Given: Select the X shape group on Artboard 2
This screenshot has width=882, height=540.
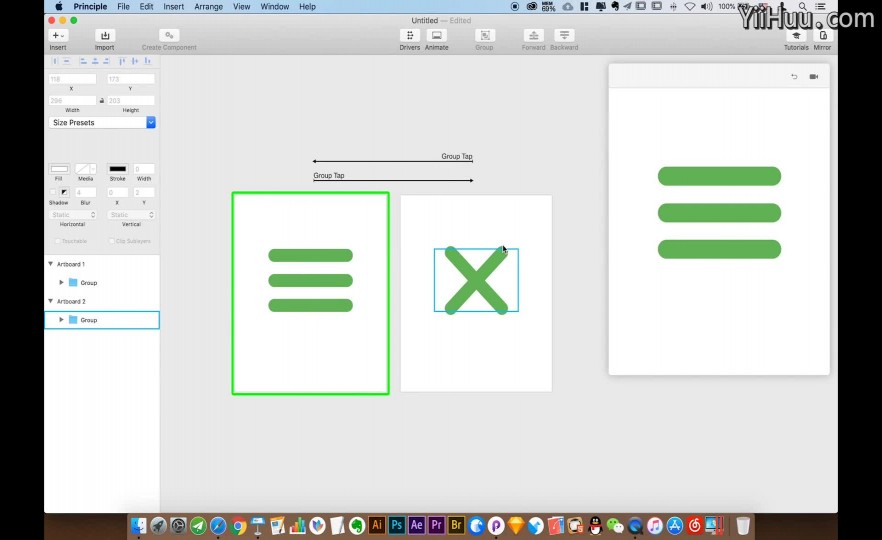Looking at the screenshot, I should click(476, 280).
